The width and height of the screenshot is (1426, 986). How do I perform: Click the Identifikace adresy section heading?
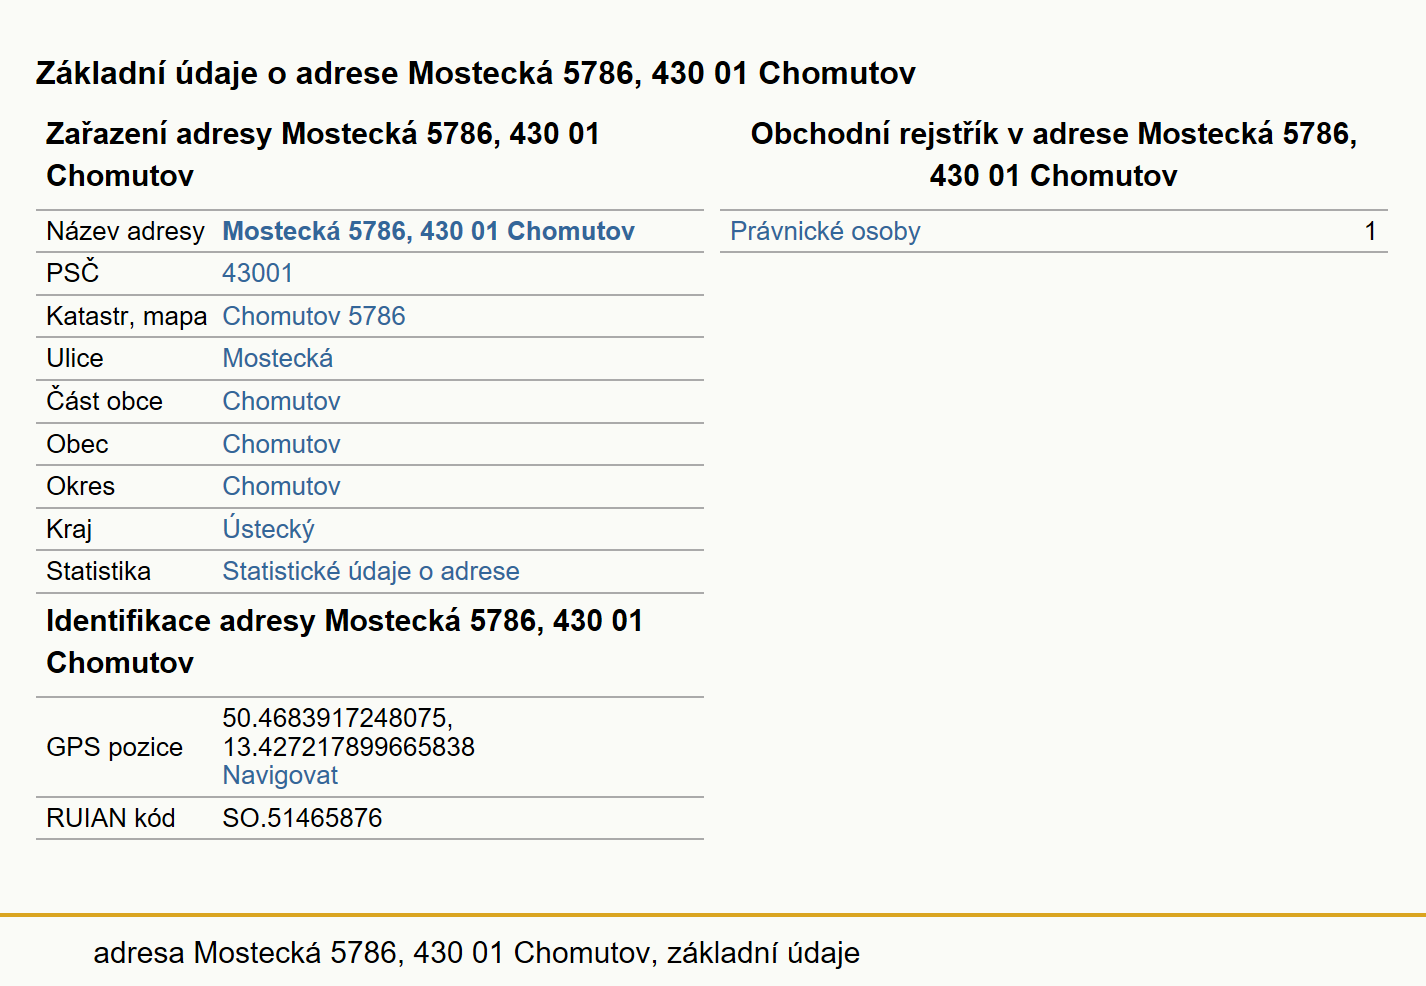pos(344,641)
